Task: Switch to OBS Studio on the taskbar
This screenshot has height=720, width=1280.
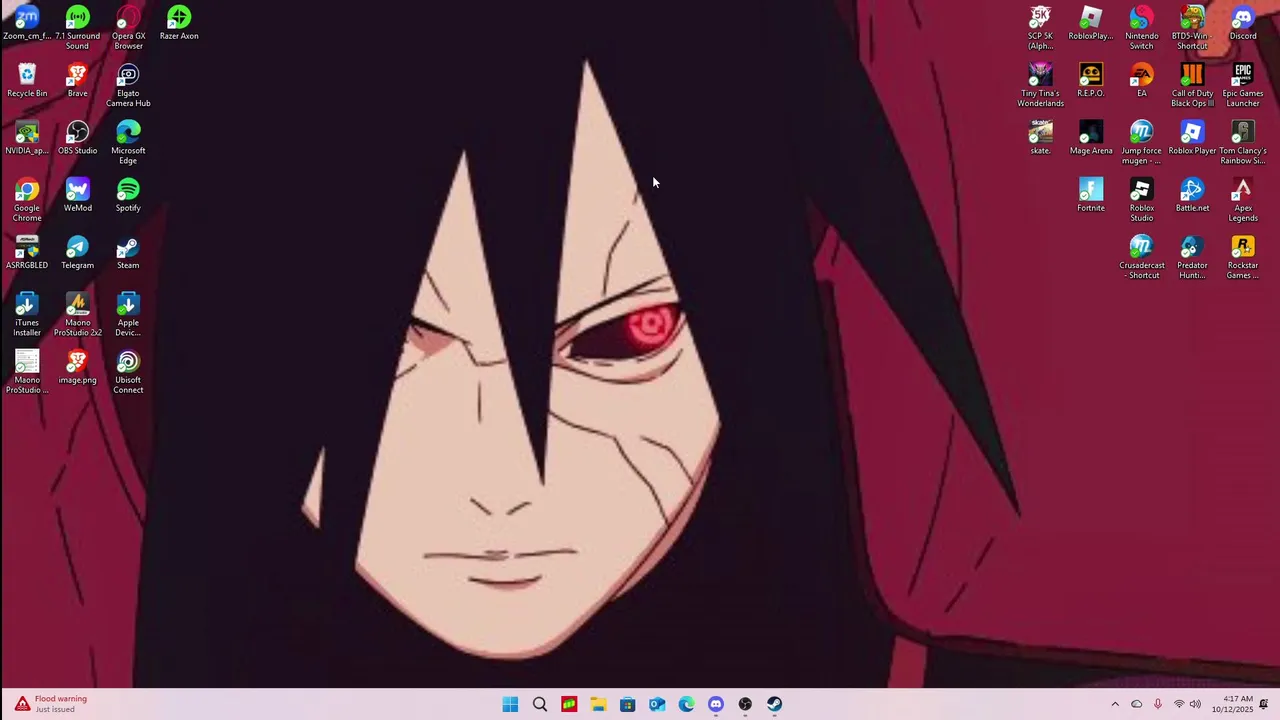Action: [745, 704]
